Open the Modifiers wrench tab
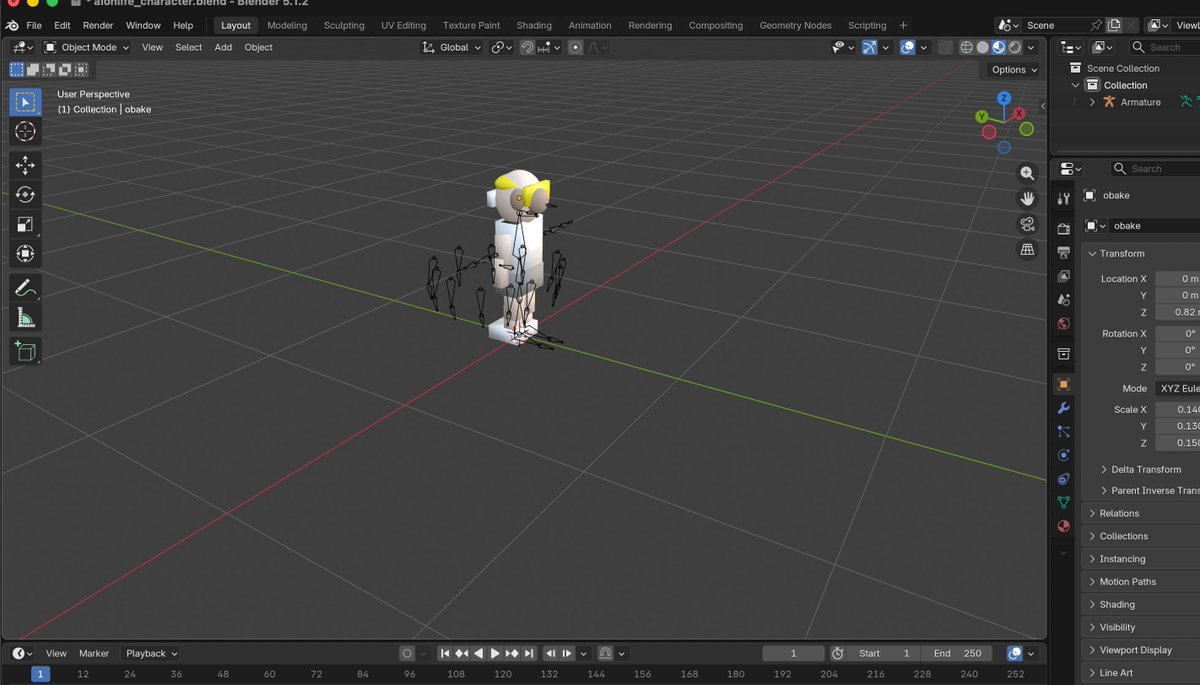 pos(1063,408)
